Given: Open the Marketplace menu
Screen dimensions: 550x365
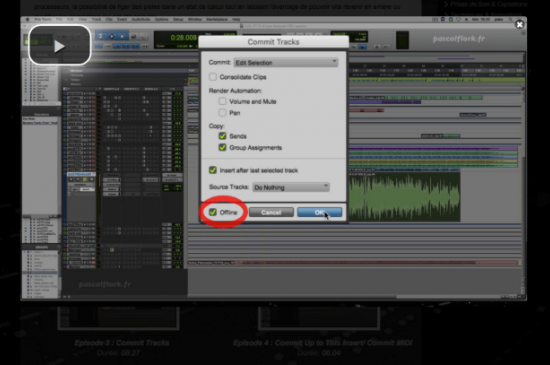Looking at the screenshot, I should (217, 19).
